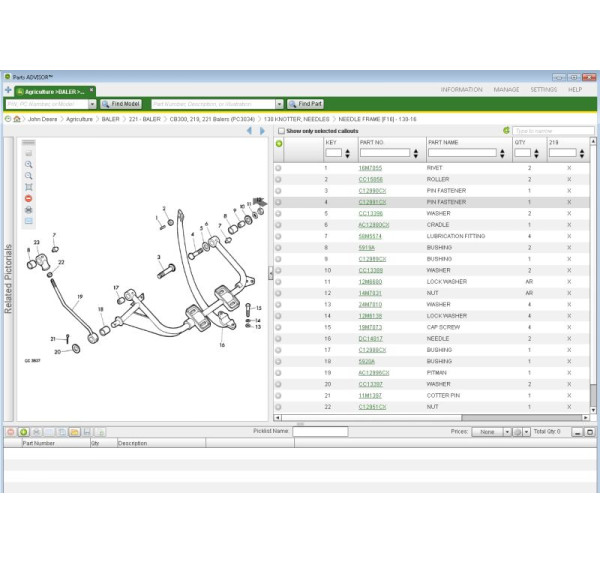Go to the previous illustration arrow

(x=250, y=131)
